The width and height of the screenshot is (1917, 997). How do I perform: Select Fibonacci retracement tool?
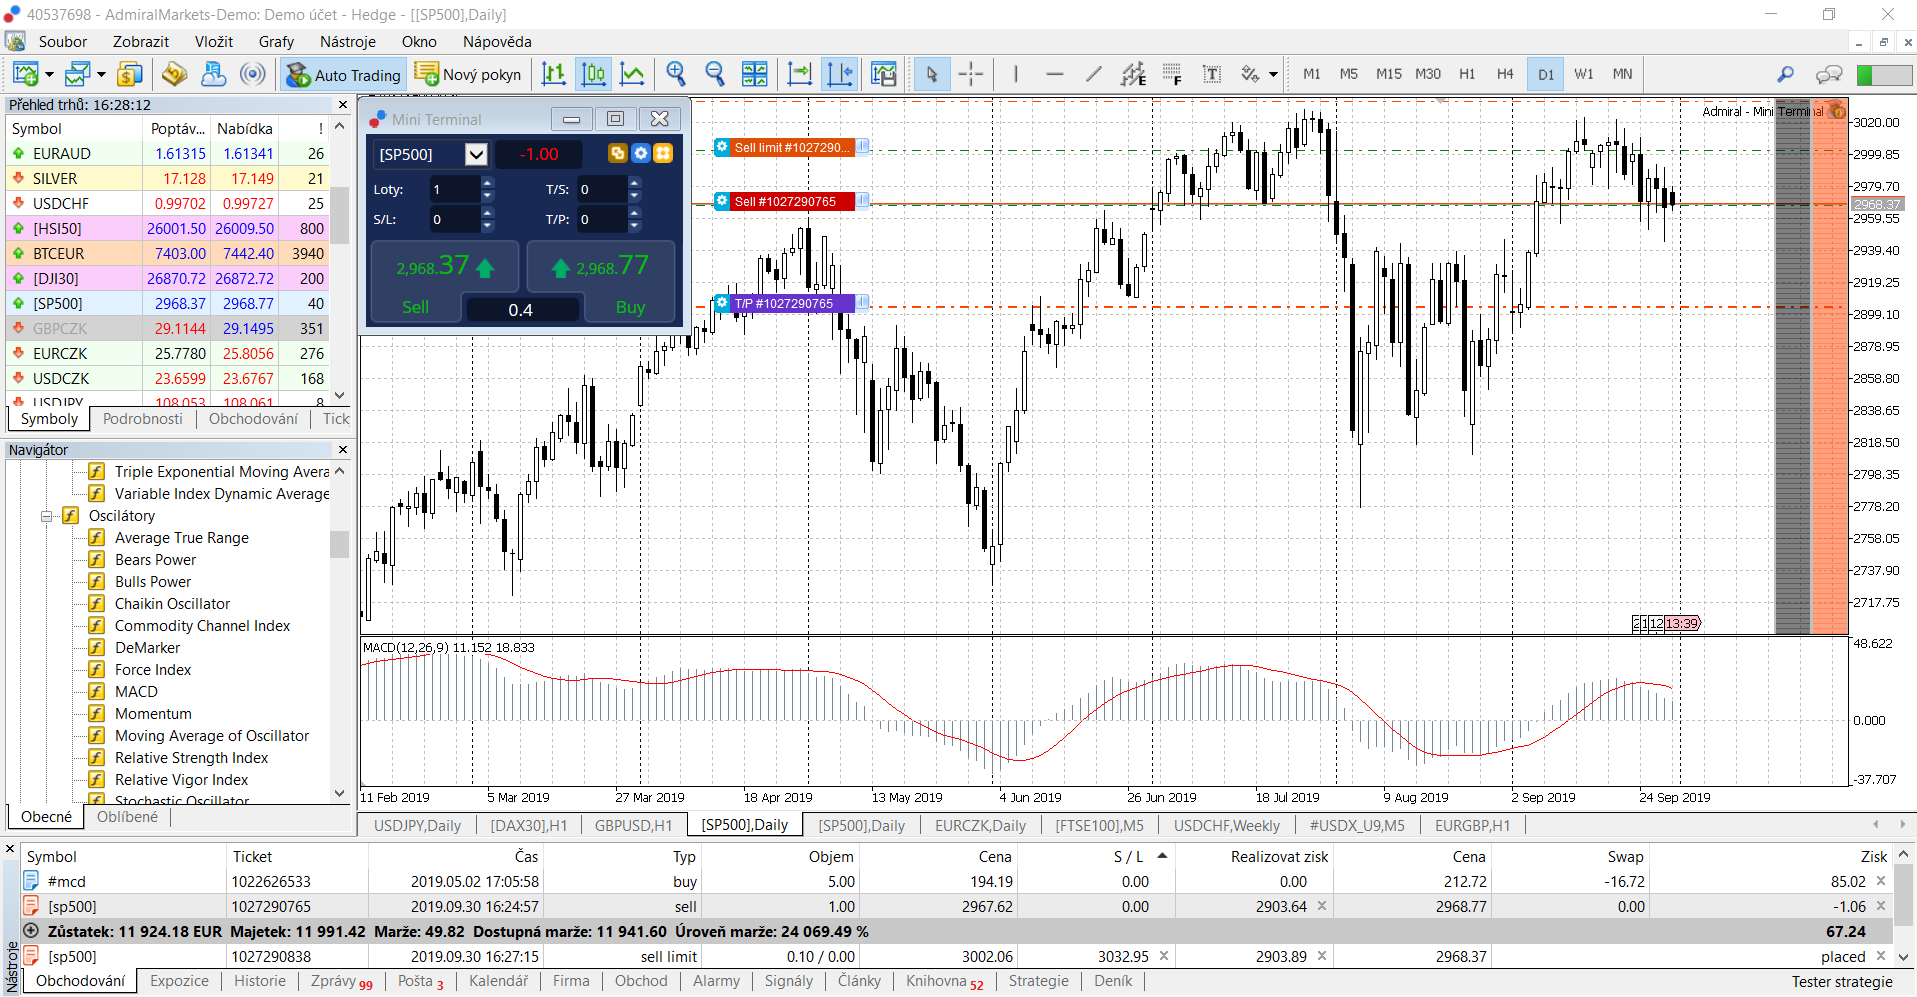(x=1172, y=74)
